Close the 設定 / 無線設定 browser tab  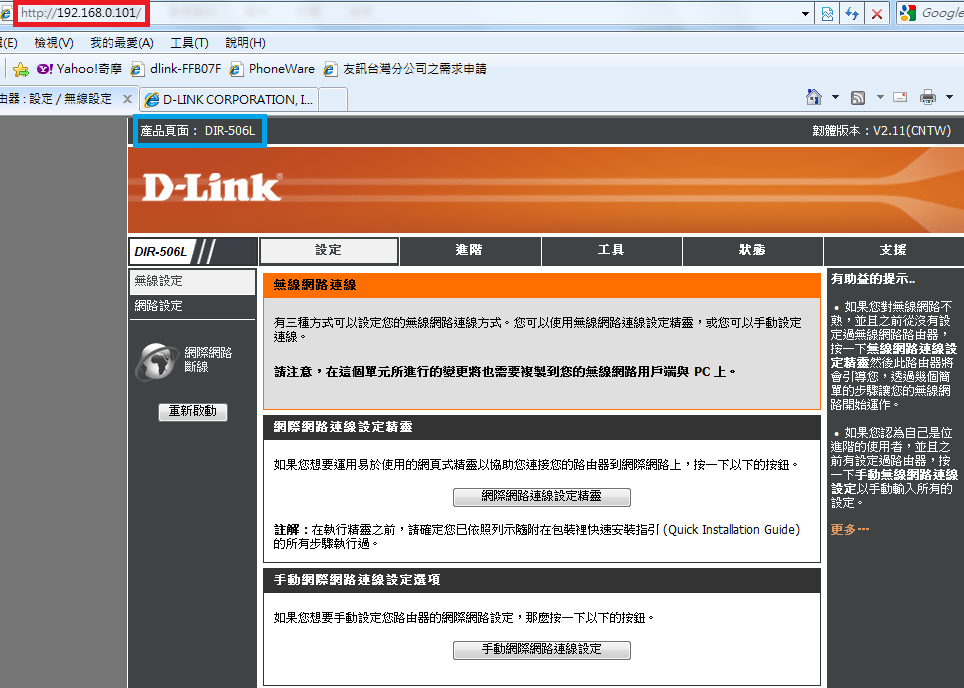click(127, 99)
